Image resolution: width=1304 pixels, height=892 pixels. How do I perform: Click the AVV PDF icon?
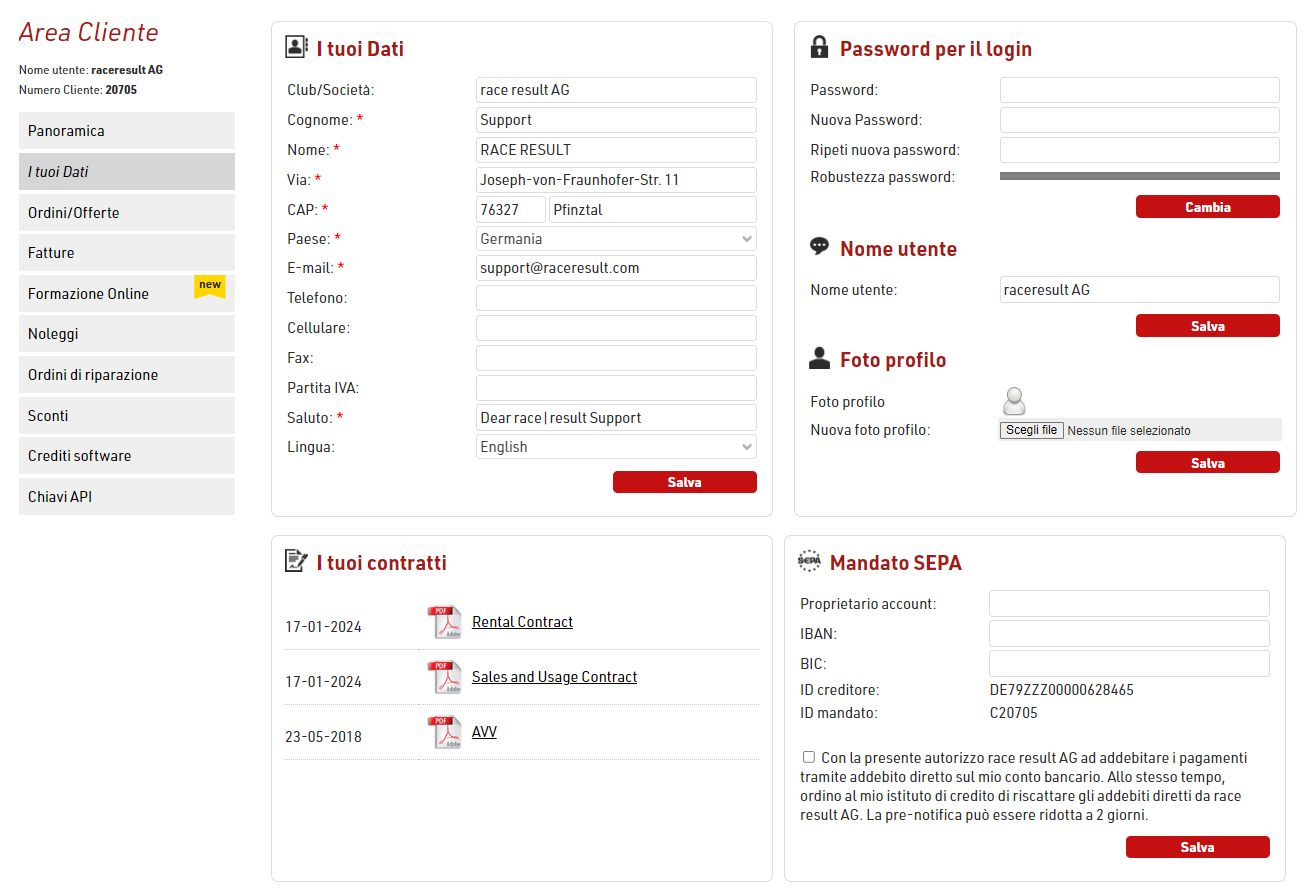[445, 732]
